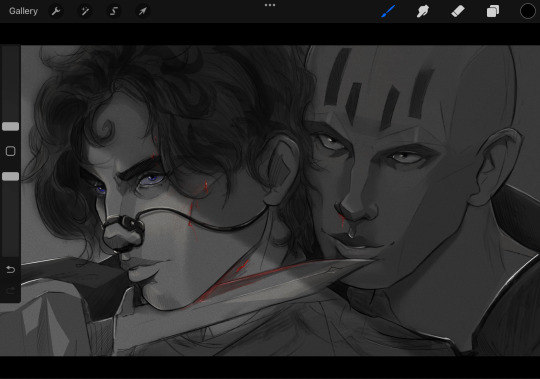Viewport: 540px width, 379px height.
Task: Click the brush opacity slider handle
Action: [x=11, y=177]
